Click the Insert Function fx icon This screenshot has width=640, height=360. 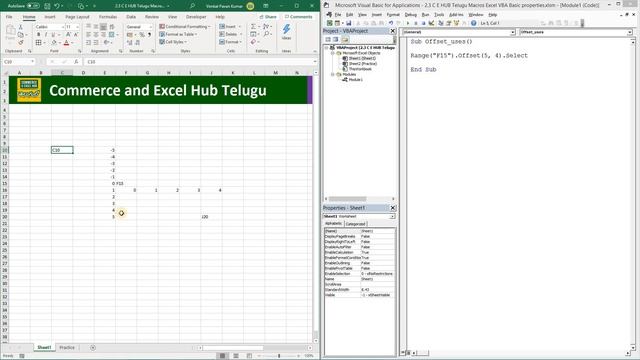point(76,62)
